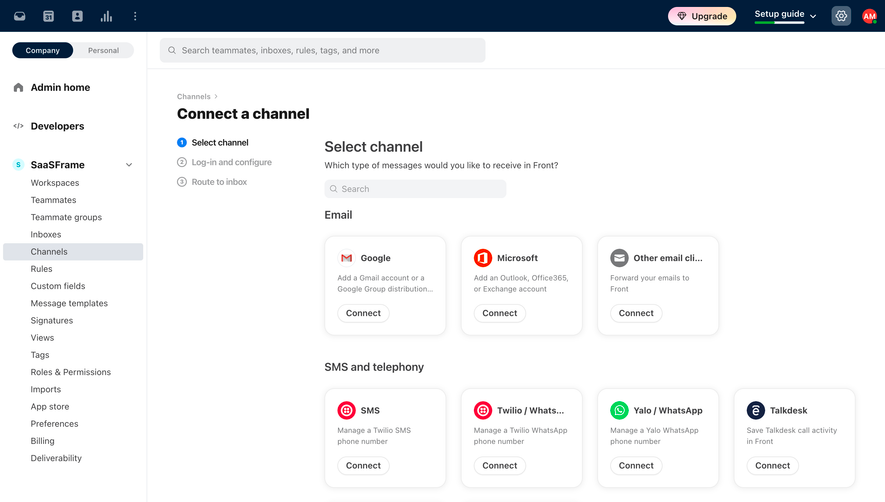Screen dimensions: 885x502
Task: Click the Gmail logo on Google card
Action: (x=347, y=258)
